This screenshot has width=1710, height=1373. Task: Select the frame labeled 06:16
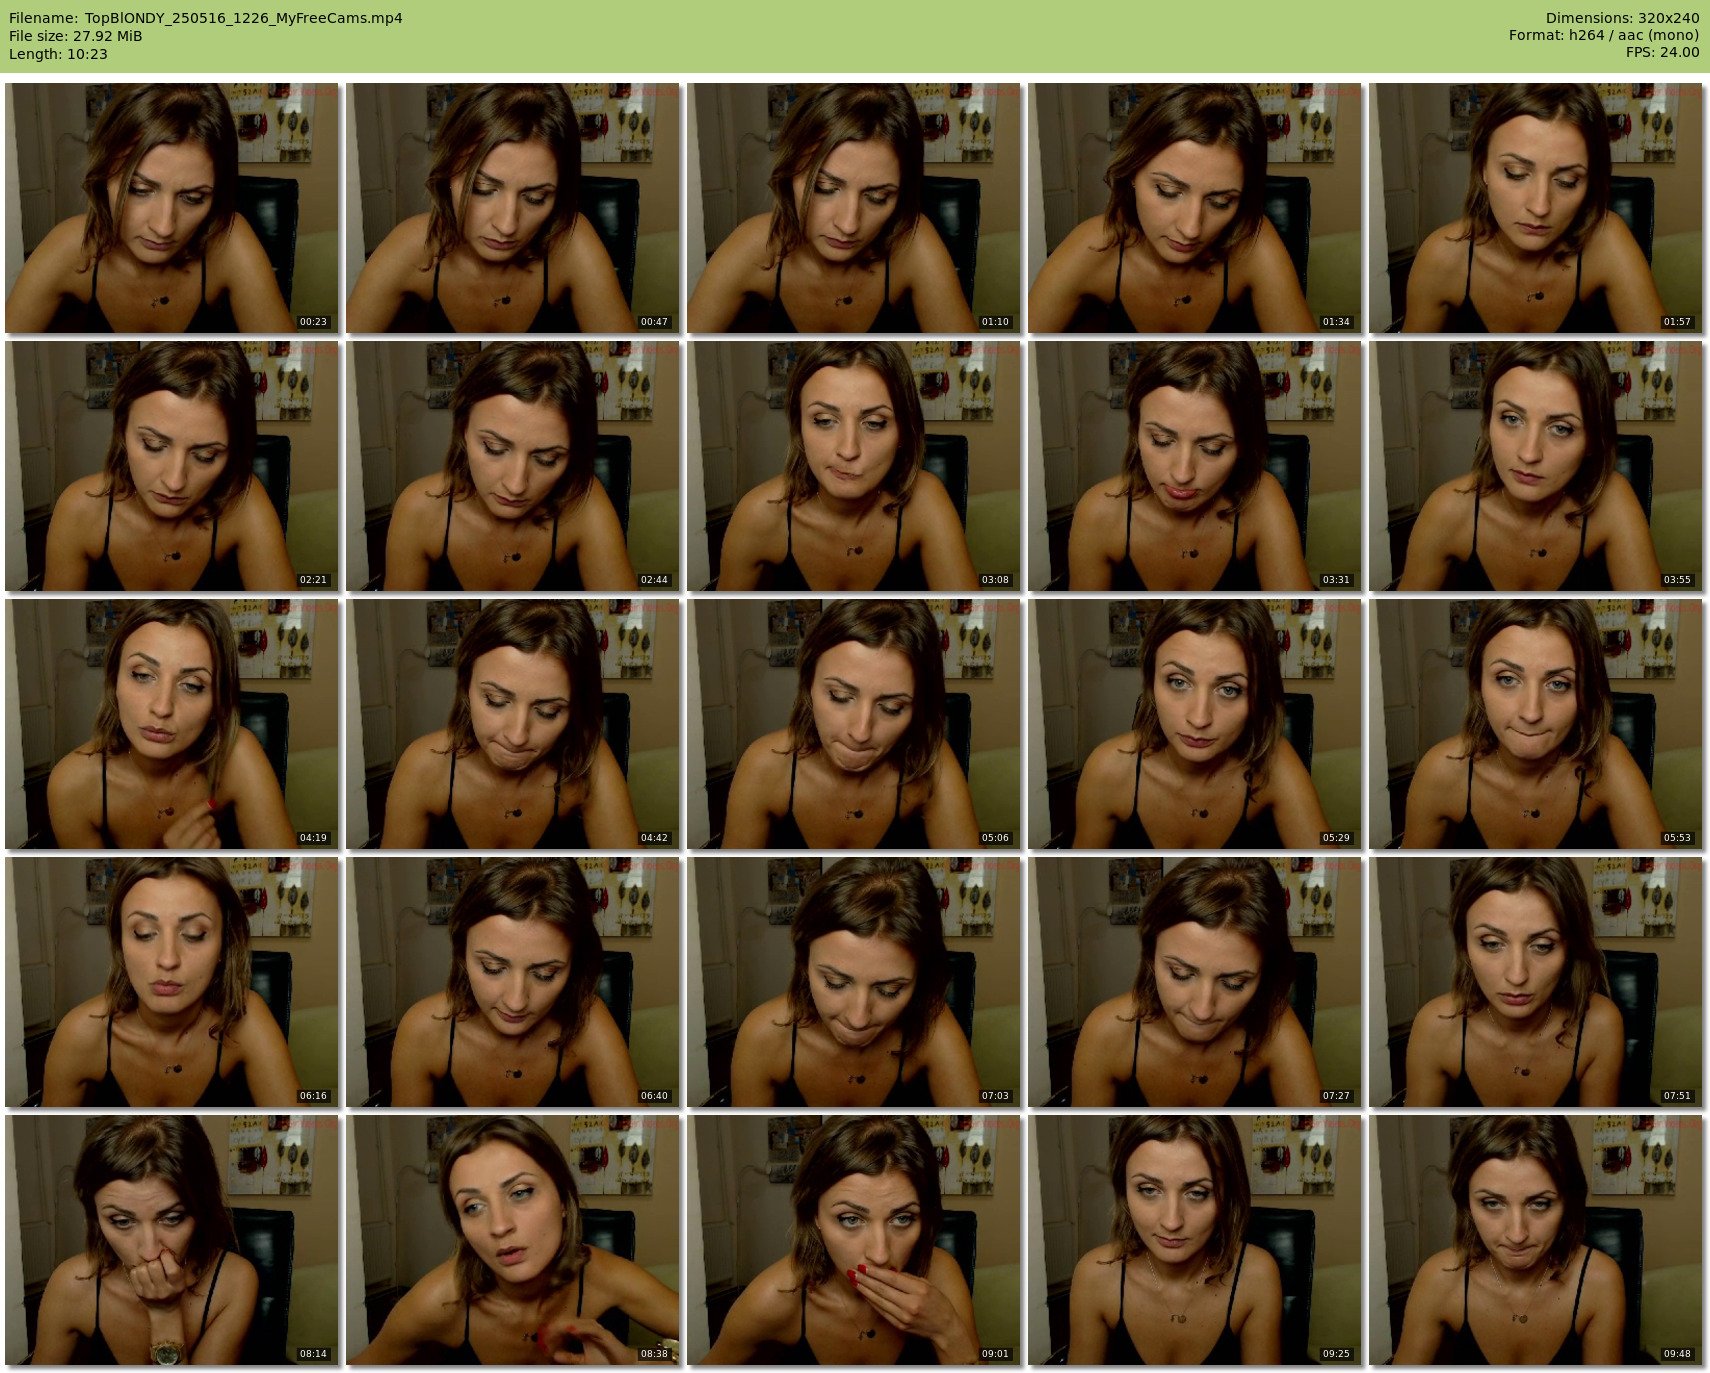pyautogui.click(x=172, y=982)
